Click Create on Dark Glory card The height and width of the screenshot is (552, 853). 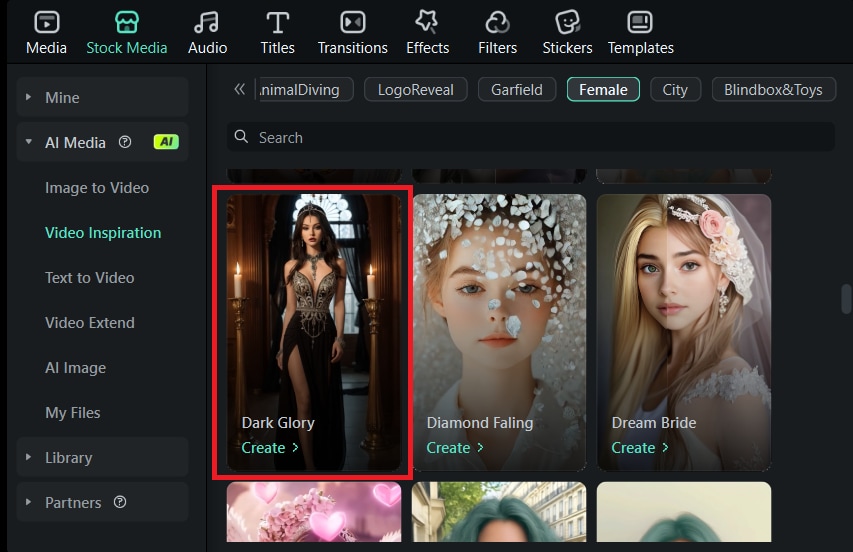[x=270, y=448]
